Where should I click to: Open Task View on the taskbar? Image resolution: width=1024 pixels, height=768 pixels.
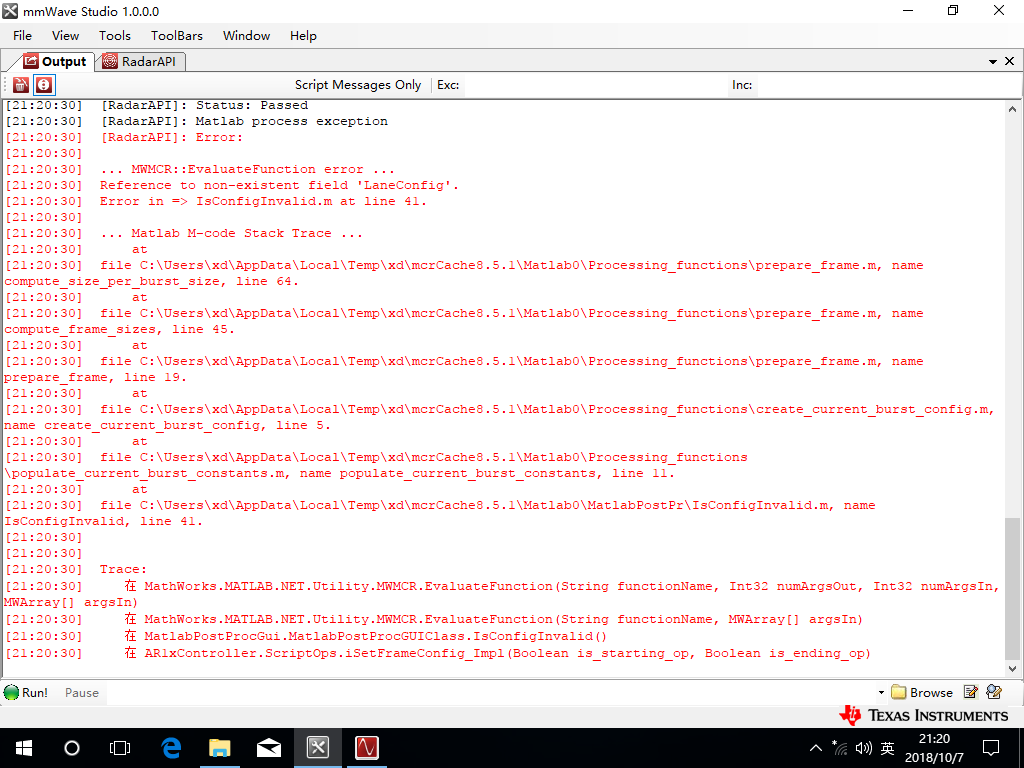pyautogui.click(x=120, y=748)
